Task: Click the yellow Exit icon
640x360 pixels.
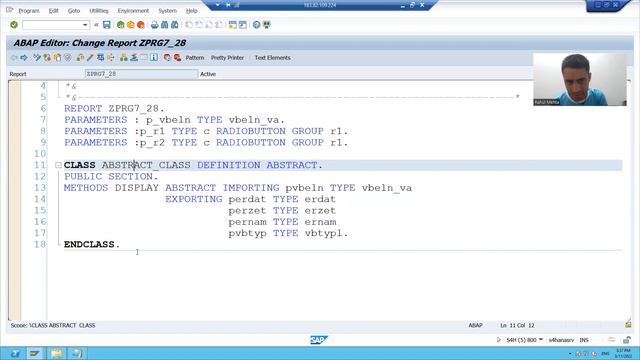Action: coord(131,25)
